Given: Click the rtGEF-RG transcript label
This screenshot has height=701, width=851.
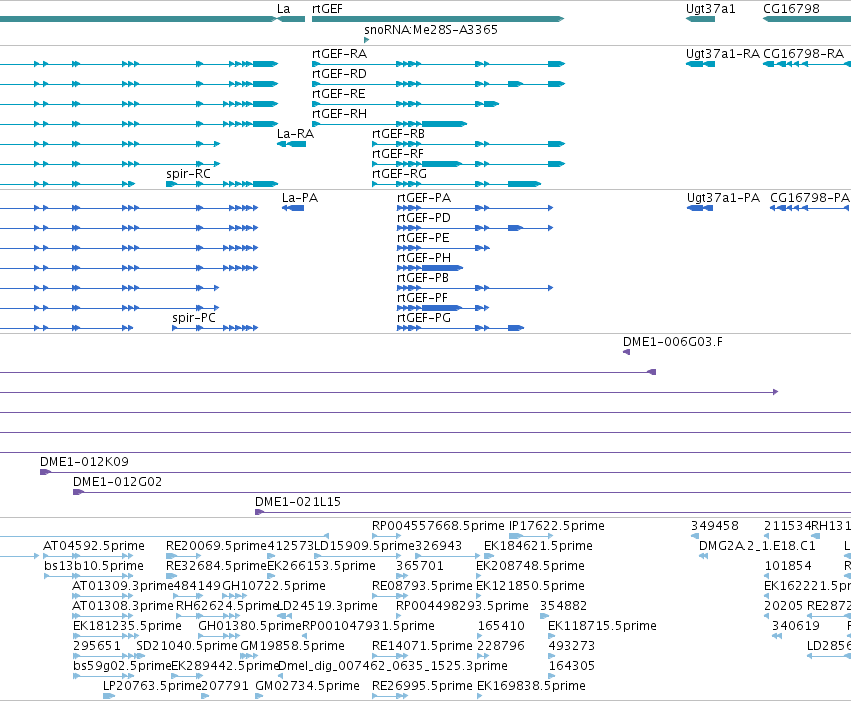Looking at the screenshot, I should [399, 174].
